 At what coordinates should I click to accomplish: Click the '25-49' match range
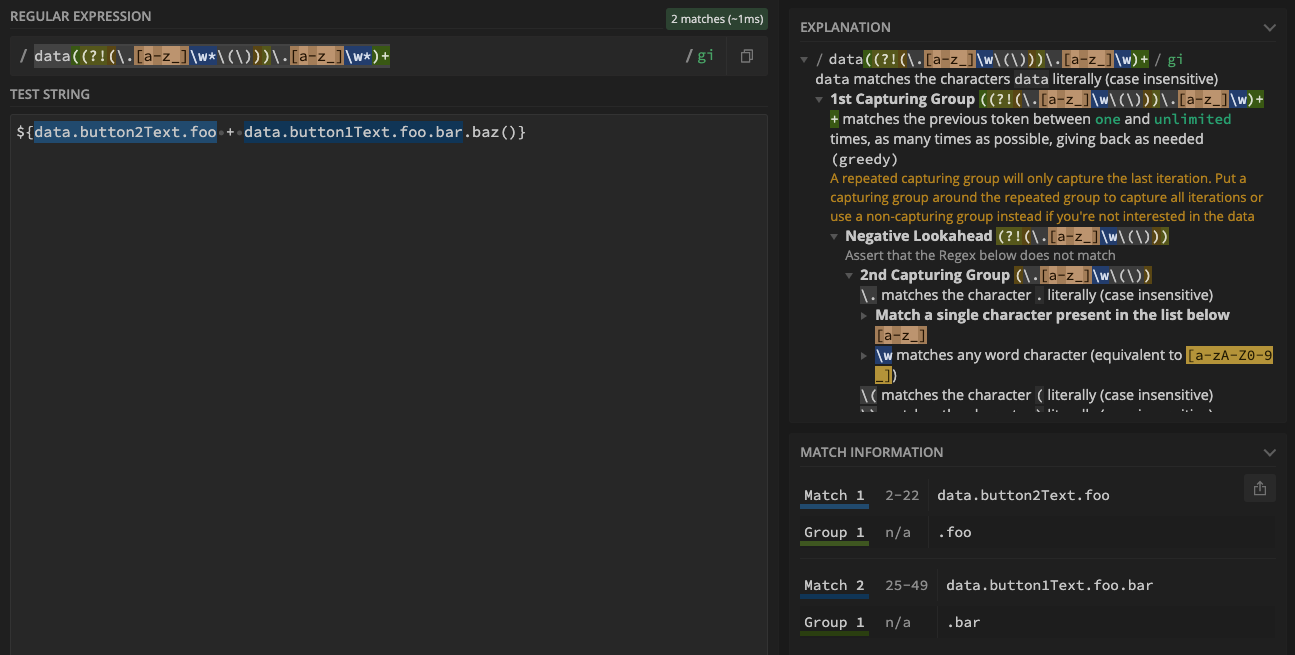(906, 585)
